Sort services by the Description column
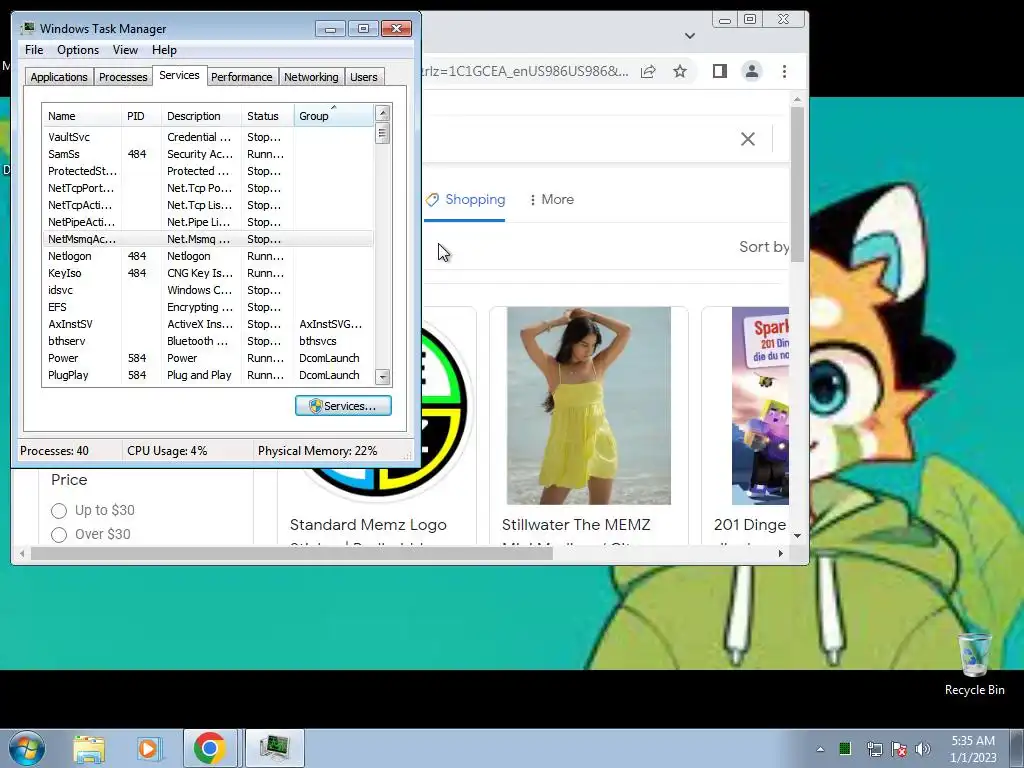The width and height of the screenshot is (1024, 768). 201,116
